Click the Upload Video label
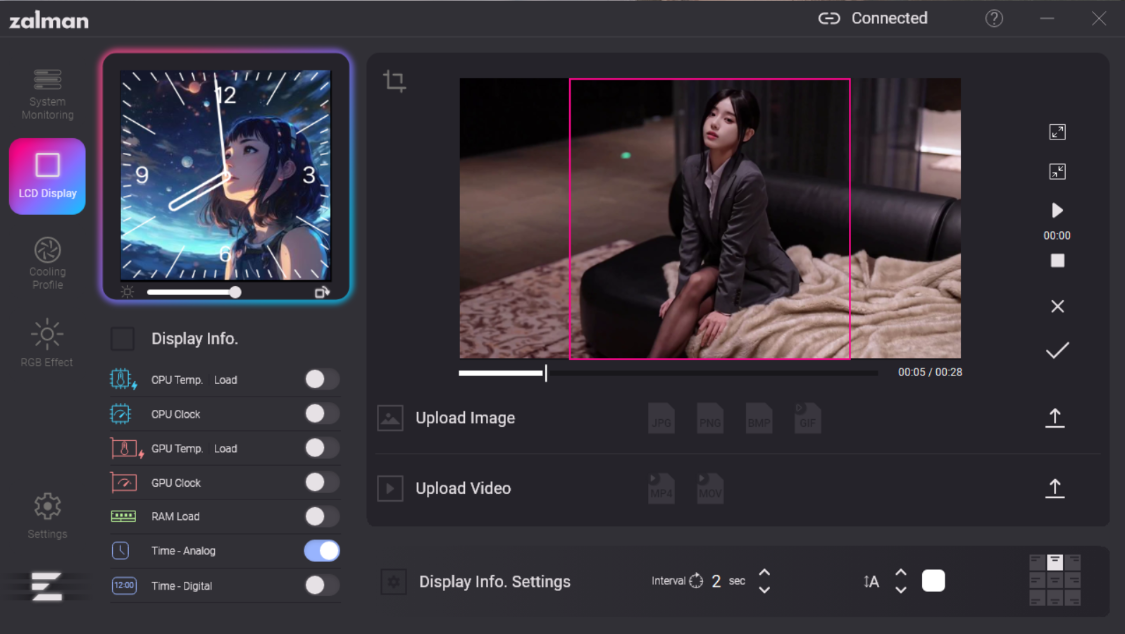Screen dimensions: 1125x634 click(x=463, y=488)
